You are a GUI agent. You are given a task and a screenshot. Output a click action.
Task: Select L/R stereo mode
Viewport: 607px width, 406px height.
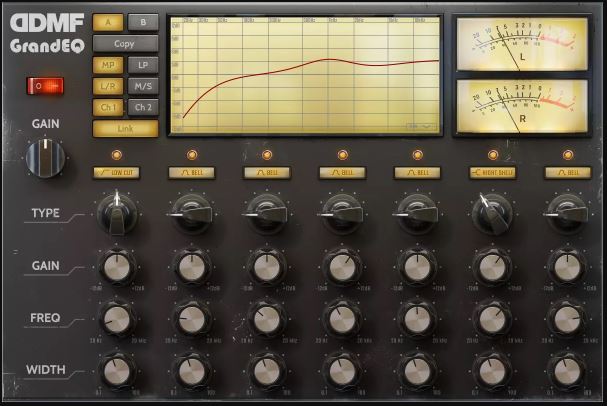[x=108, y=86]
